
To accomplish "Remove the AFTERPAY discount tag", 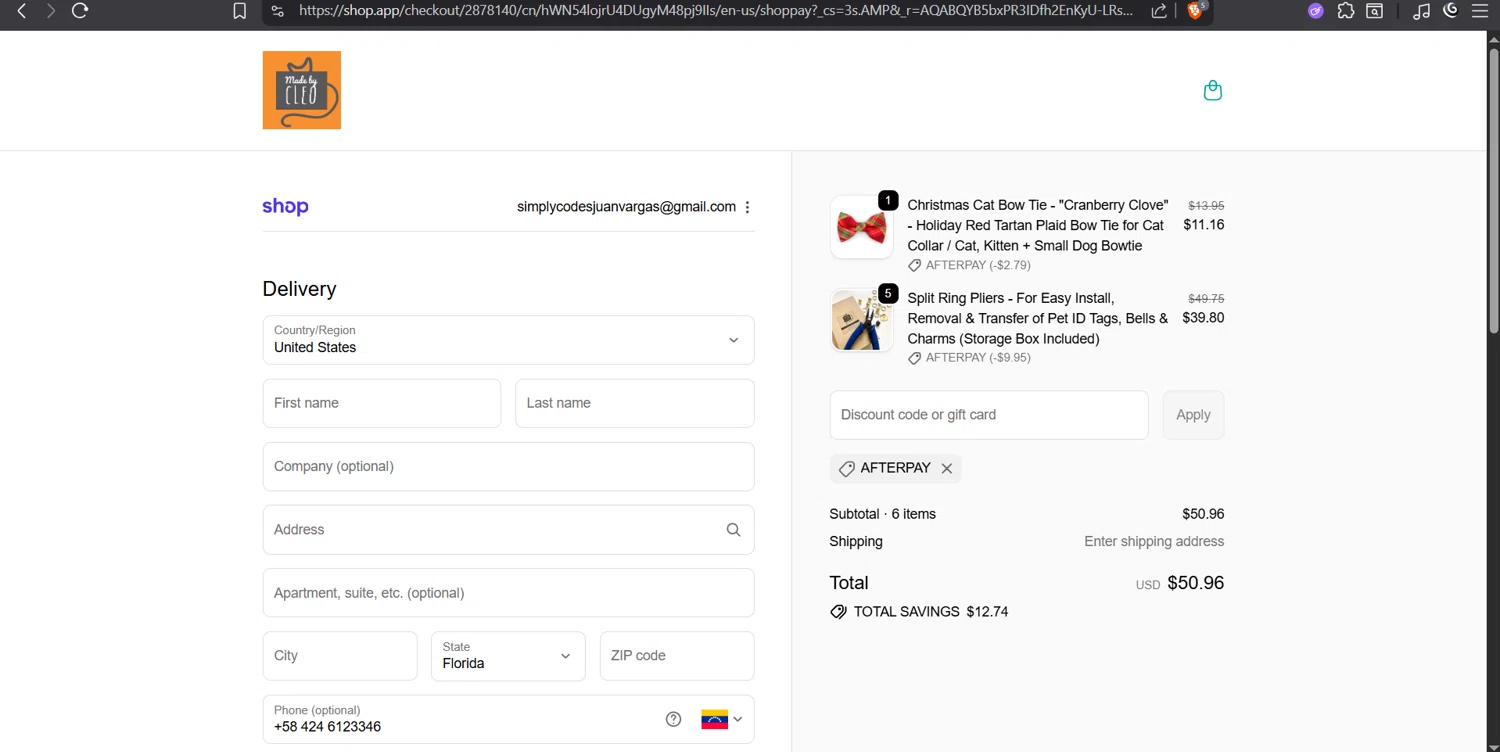I will point(947,468).
